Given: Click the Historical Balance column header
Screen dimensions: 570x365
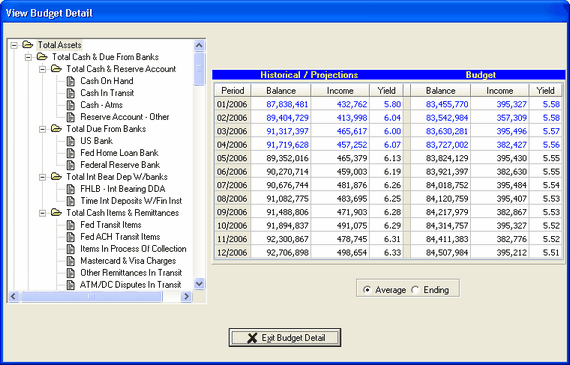Looking at the screenshot, I should tap(281, 91).
